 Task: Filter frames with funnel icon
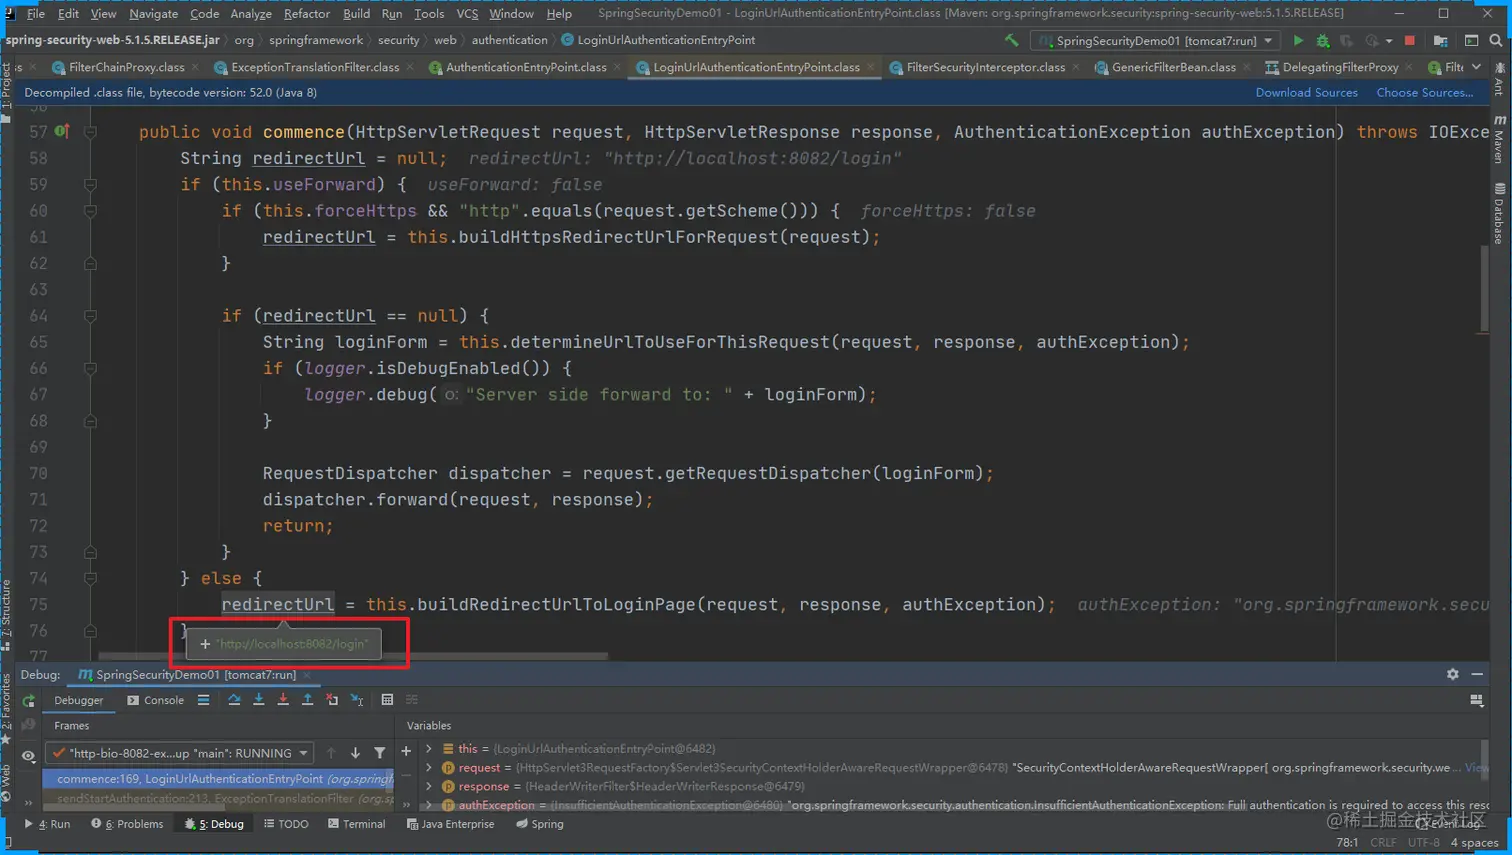pyautogui.click(x=380, y=753)
